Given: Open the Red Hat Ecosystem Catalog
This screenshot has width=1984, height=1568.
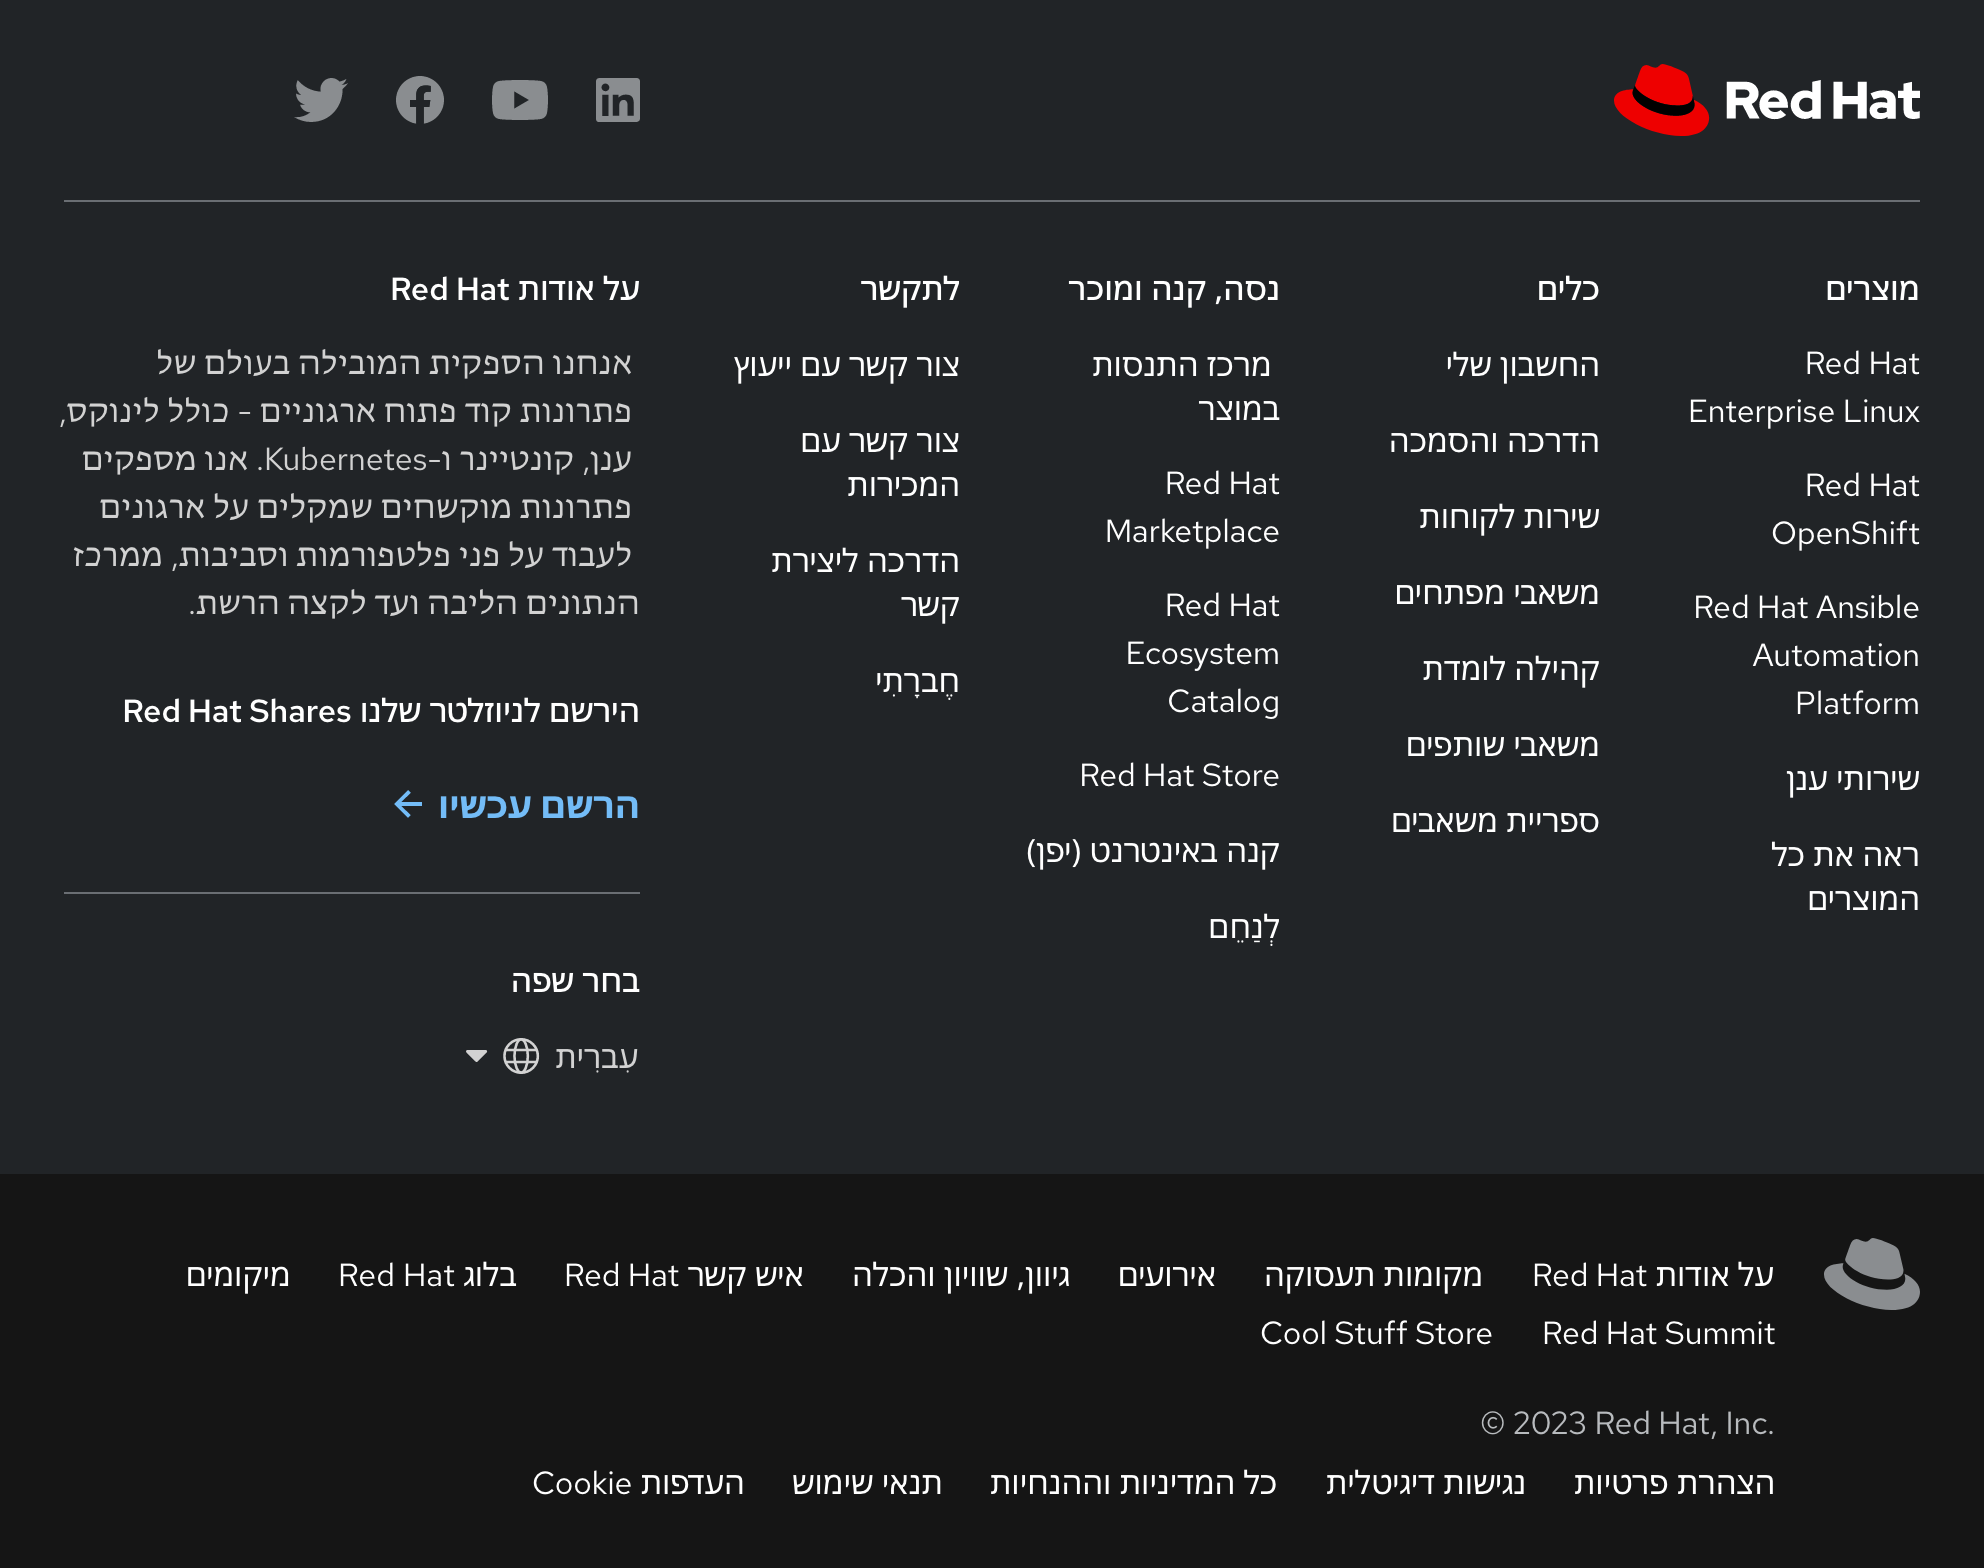Looking at the screenshot, I should pyautogui.click(x=1203, y=653).
